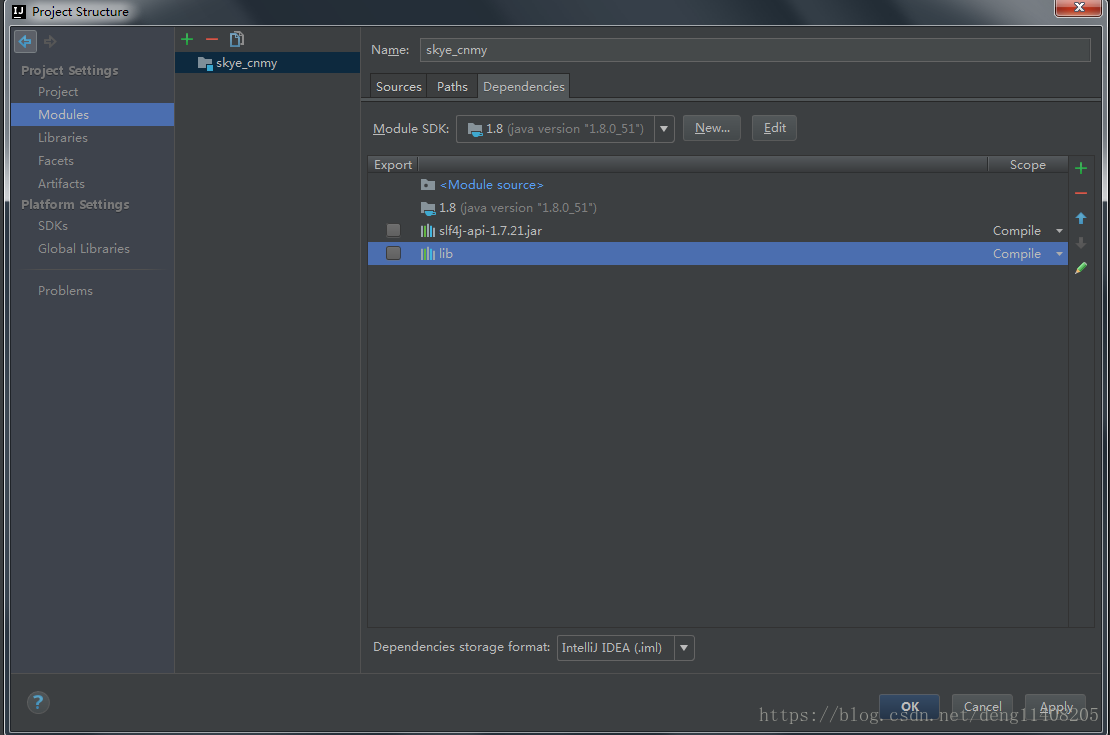This screenshot has height=735, width=1110.
Task: Switch to the Paths tab
Action: (x=452, y=86)
